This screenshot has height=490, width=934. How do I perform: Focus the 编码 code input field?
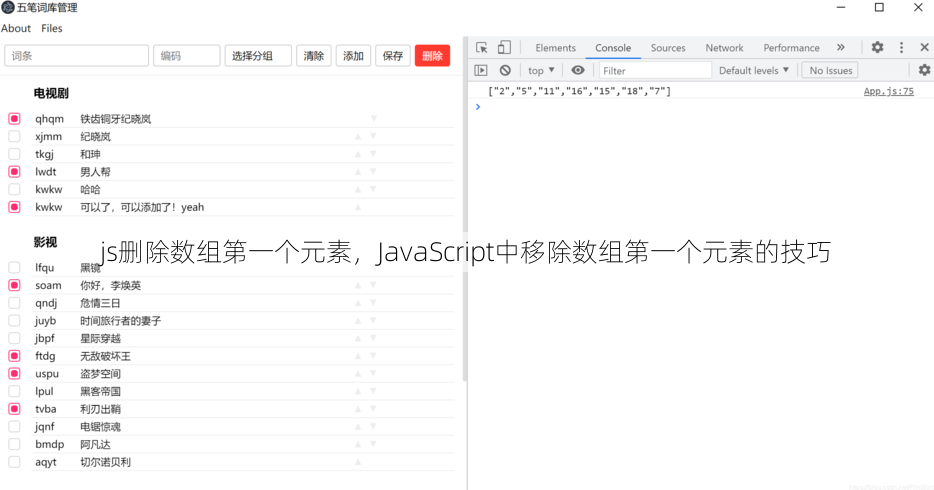[186, 56]
